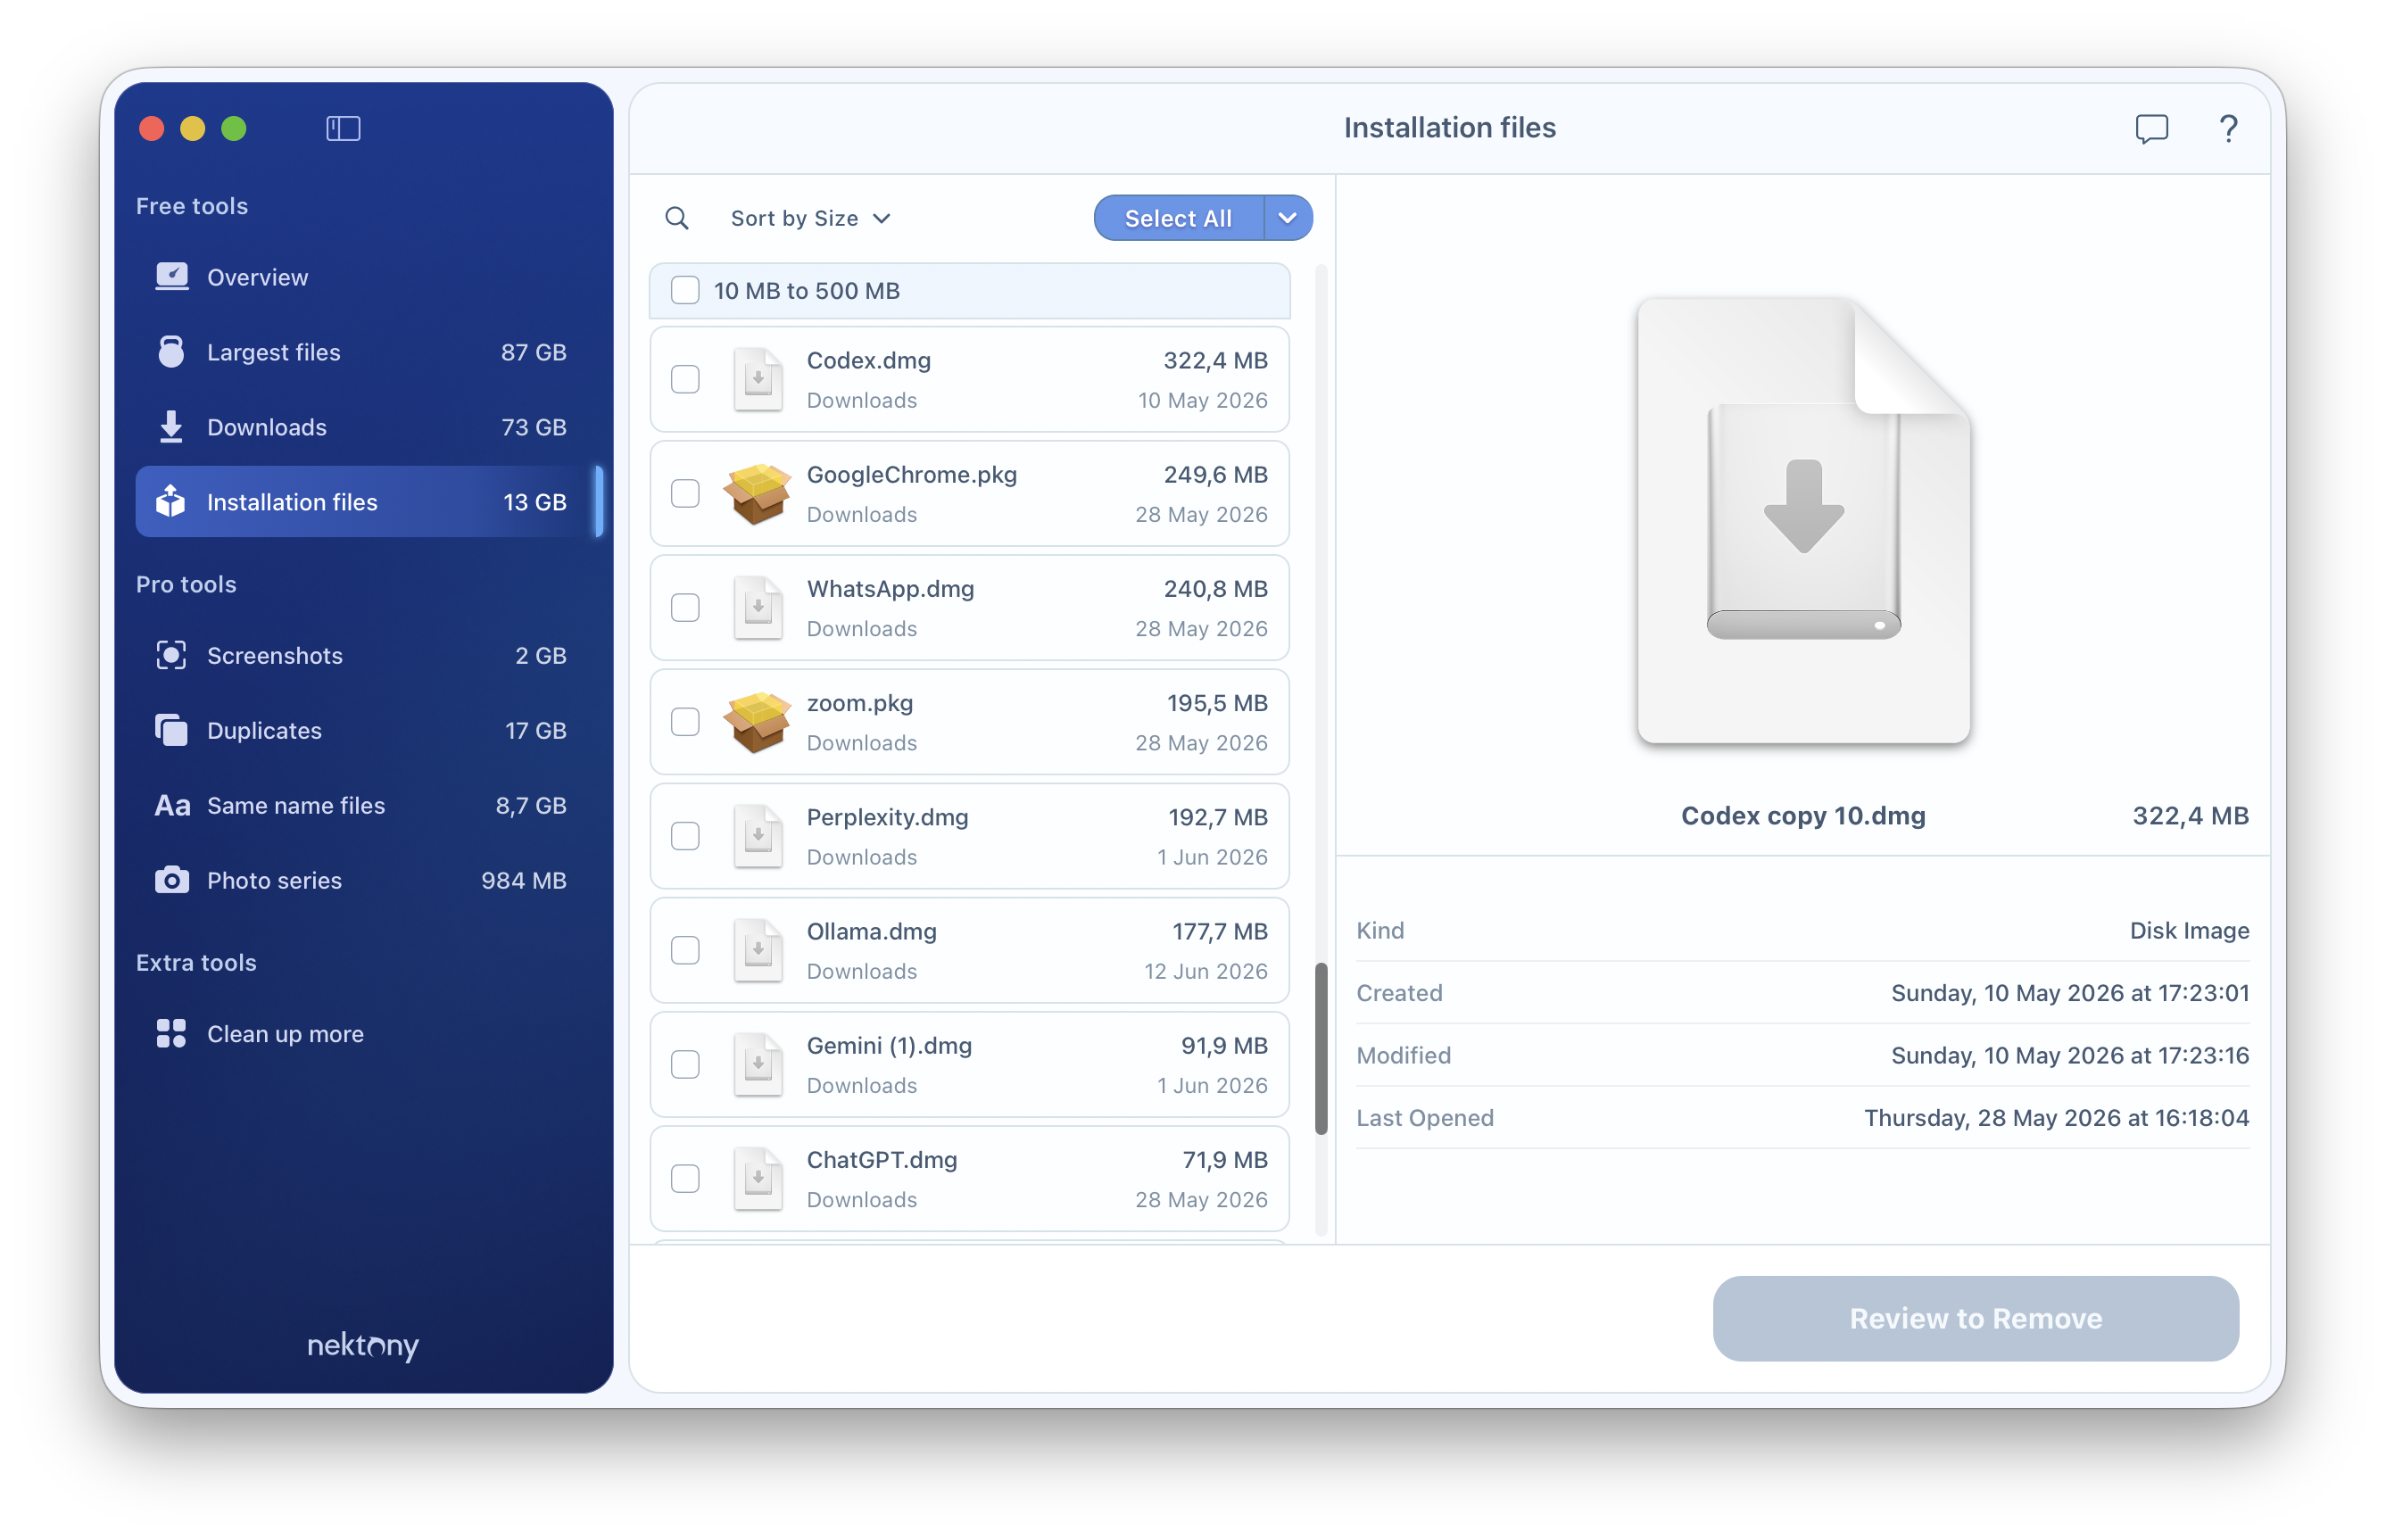Image resolution: width=2386 pixels, height=1540 pixels.
Task: Click the zoom.pkg package icon
Action: 757,722
